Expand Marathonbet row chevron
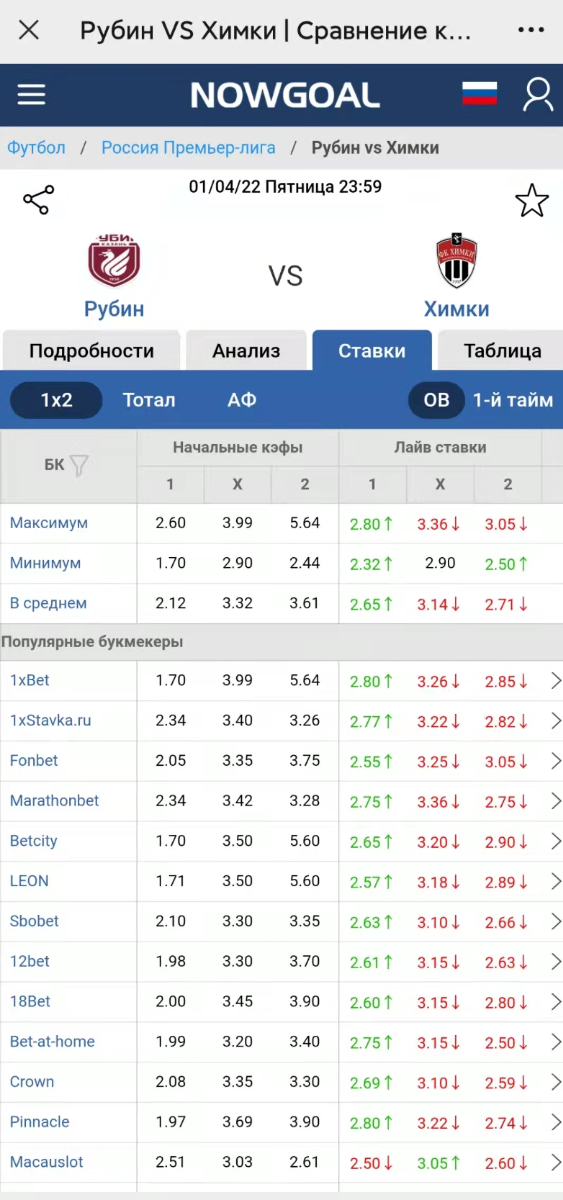 (x=556, y=802)
